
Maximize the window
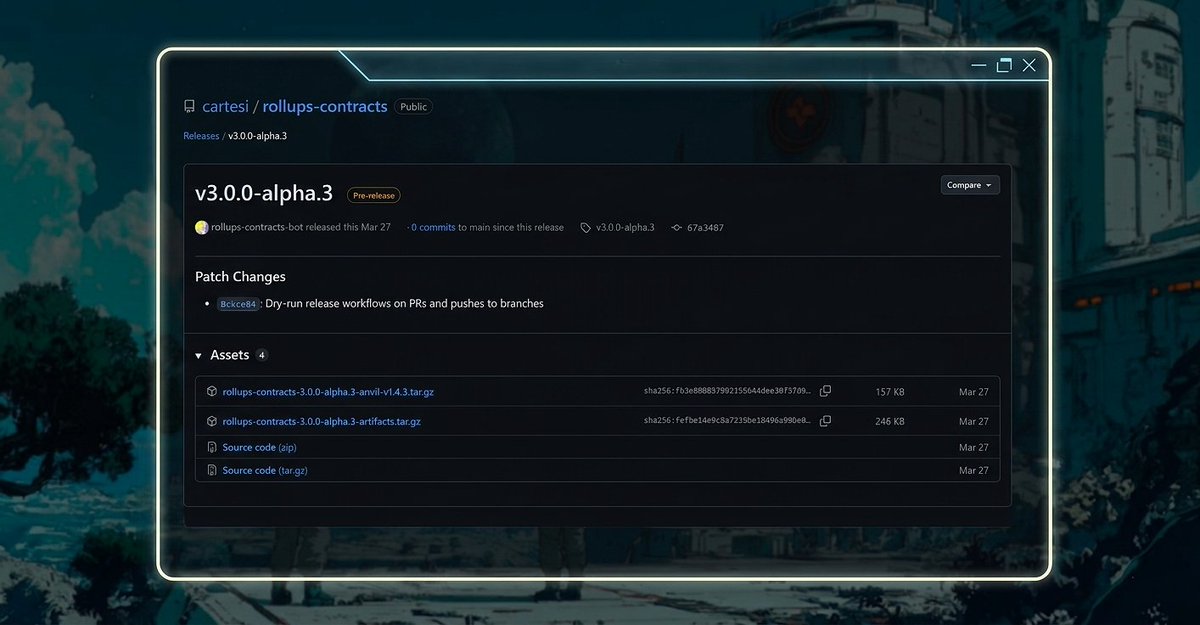[1004, 66]
